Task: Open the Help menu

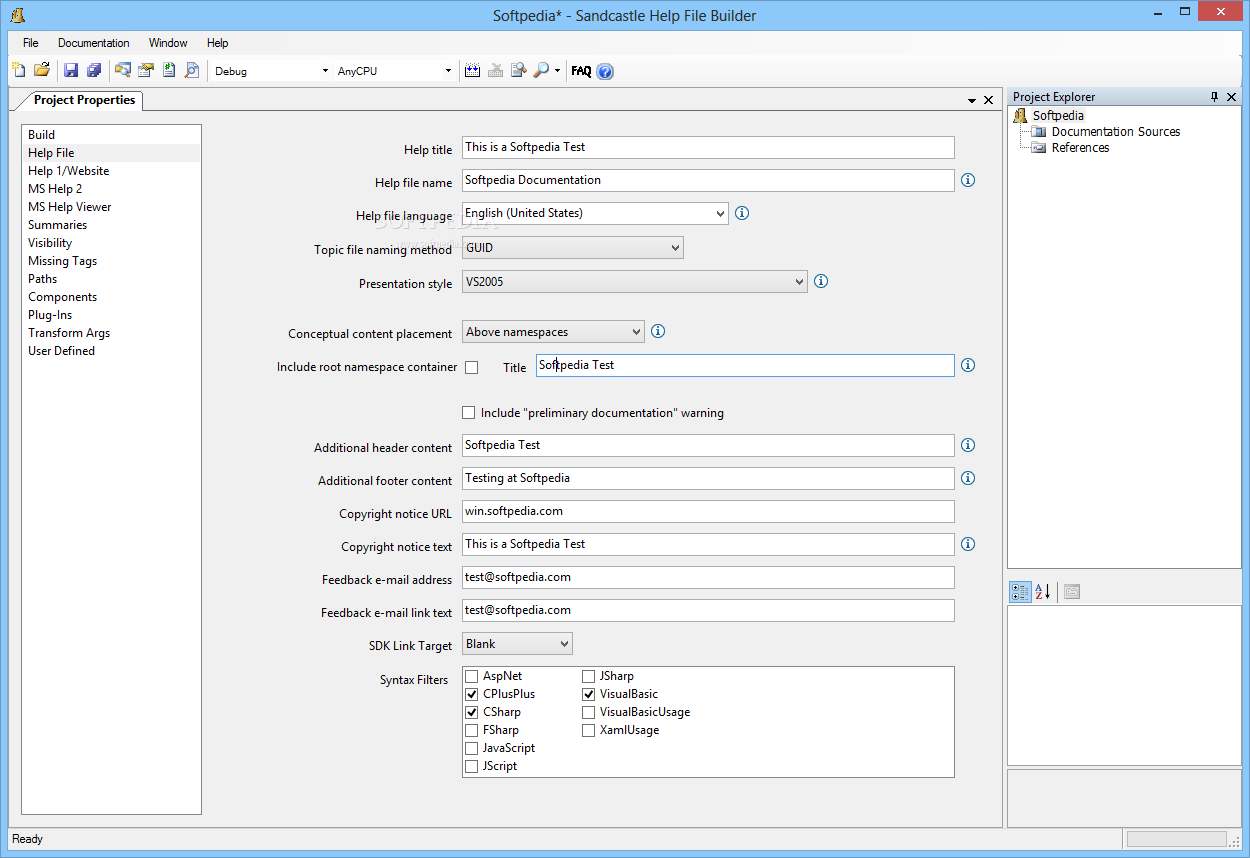Action: coord(218,43)
